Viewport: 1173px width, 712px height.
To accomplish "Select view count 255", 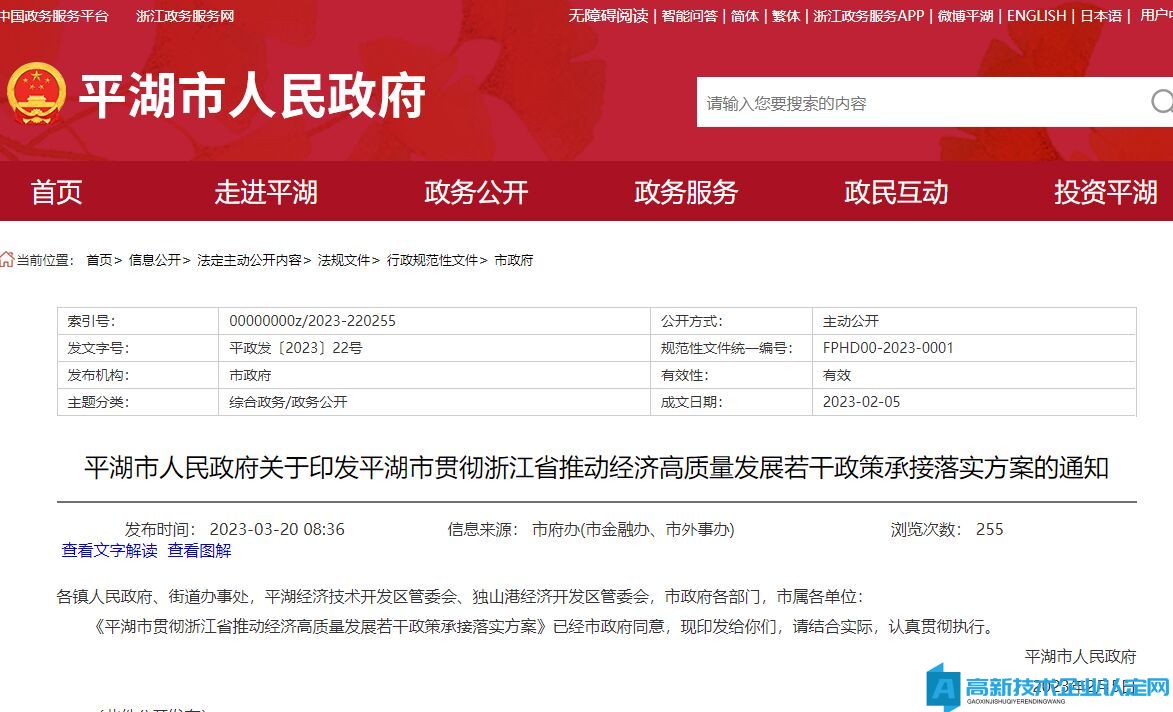I will (990, 530).
